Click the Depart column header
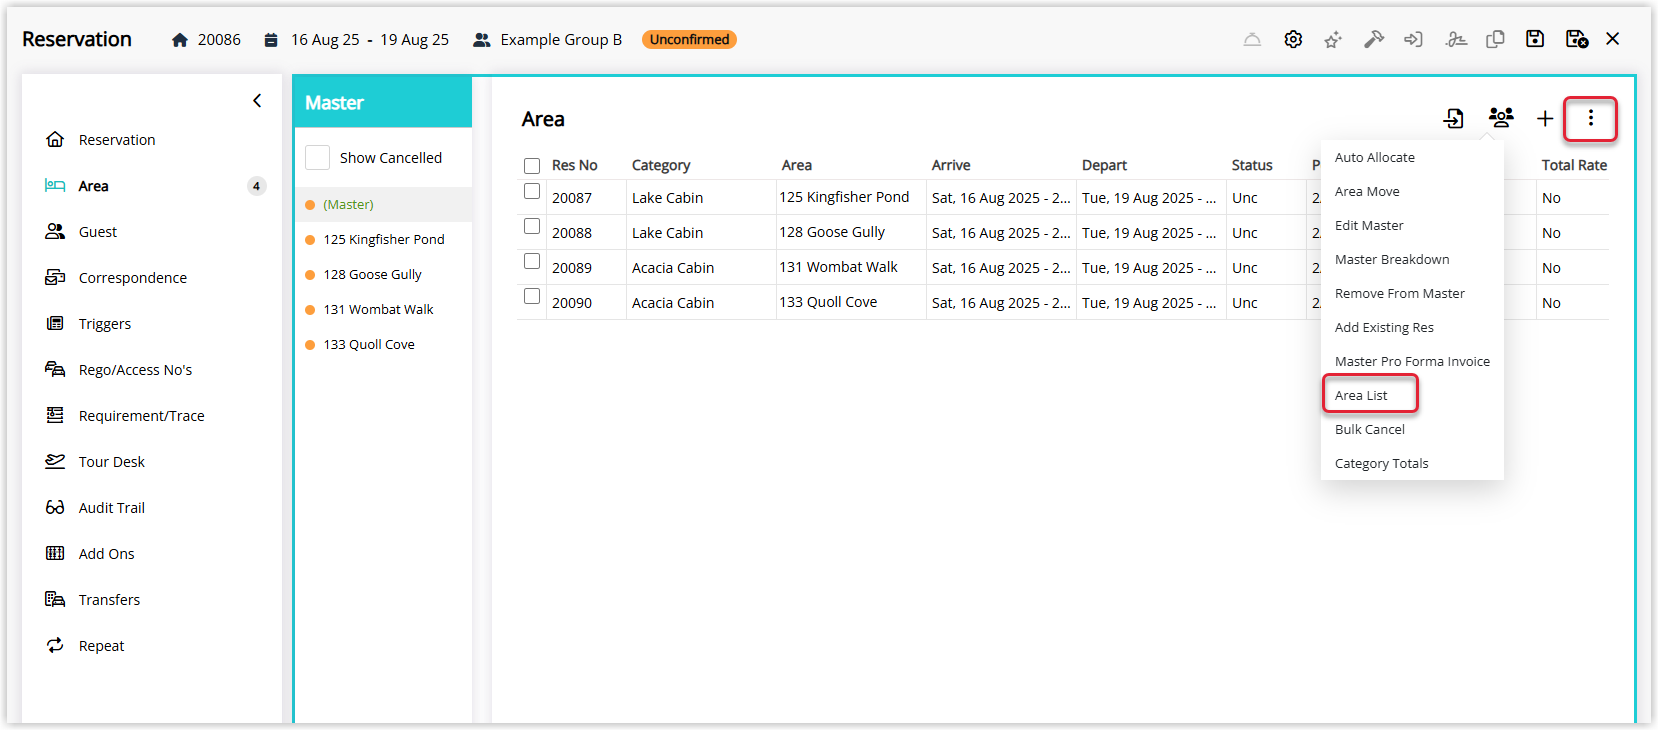The height and width of the screenshot is (731, 1659). pyautogui.click(x=1104, y=166)
